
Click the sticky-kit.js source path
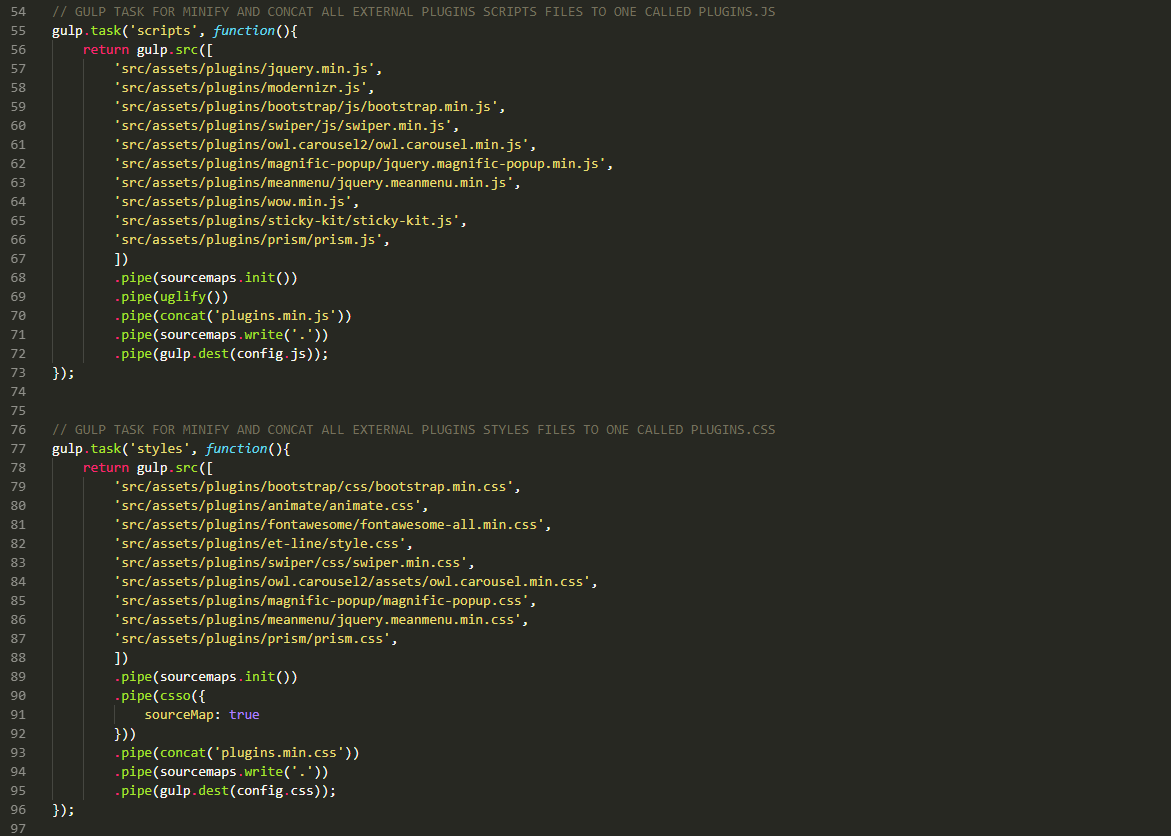287,221
